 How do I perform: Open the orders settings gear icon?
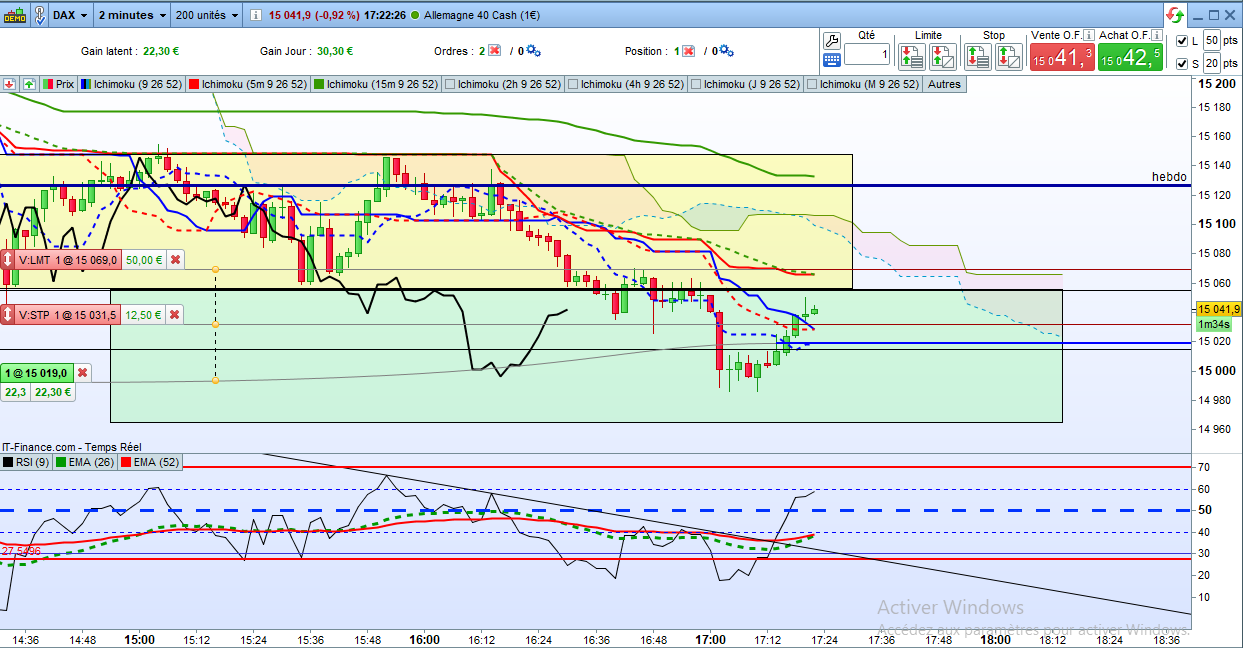[x=533, y=51]
